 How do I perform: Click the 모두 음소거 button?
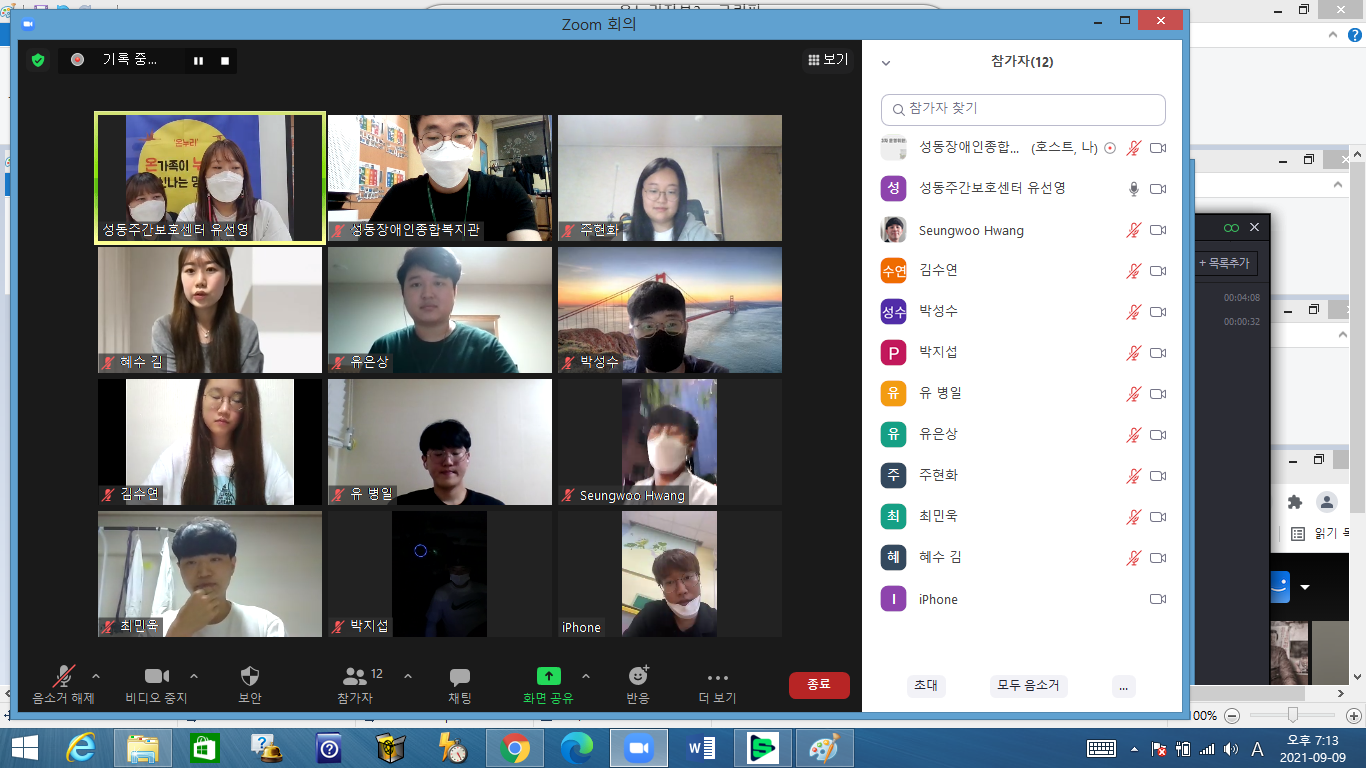click(1029, 686)
